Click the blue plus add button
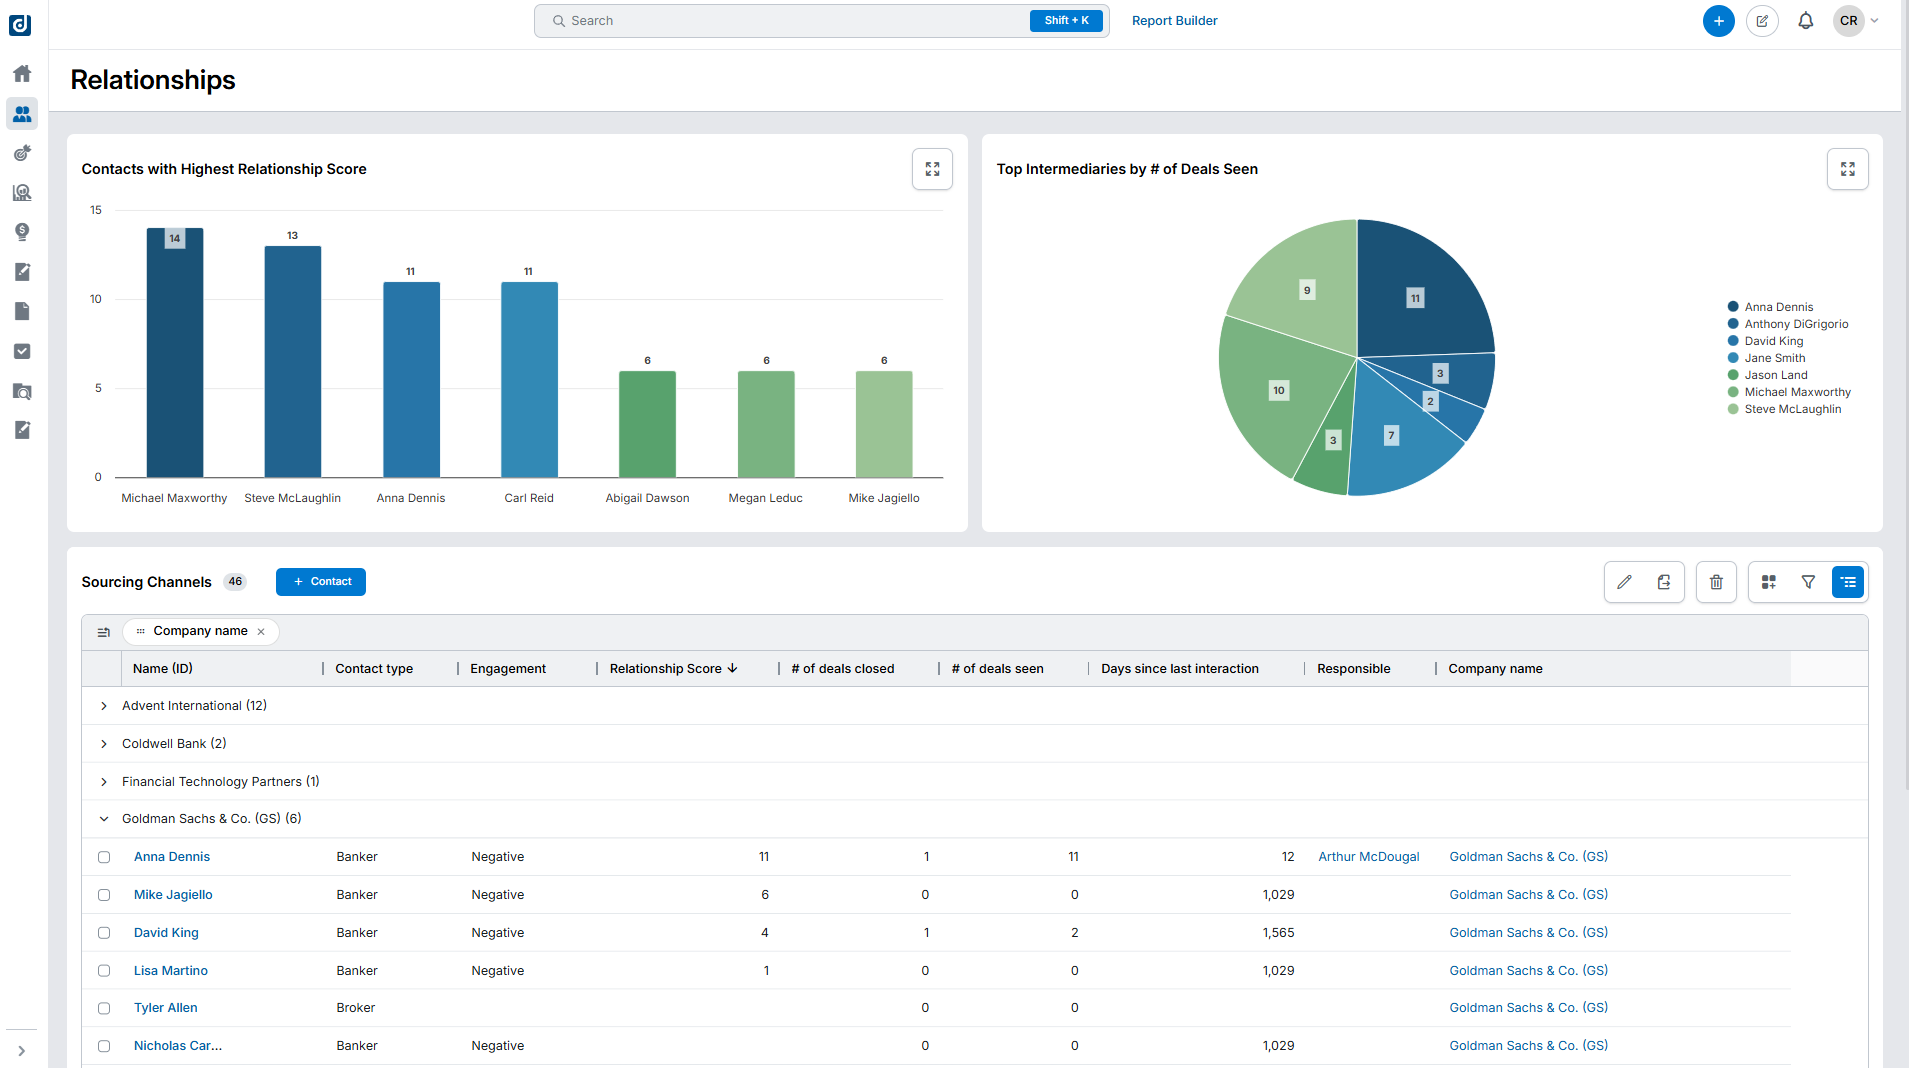The image size is (1909, 1068). click(x=1718, y=21)
